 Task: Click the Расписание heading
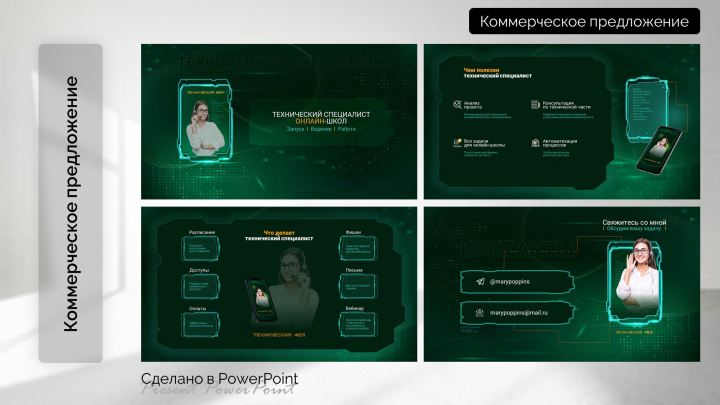[202, 232]
